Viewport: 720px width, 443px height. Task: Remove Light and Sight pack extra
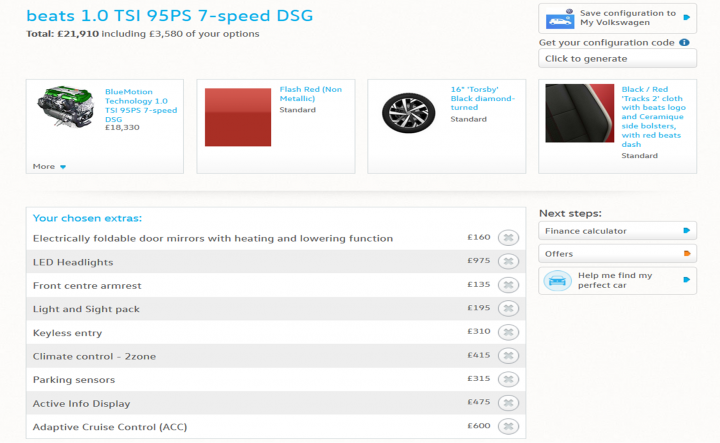508,308
